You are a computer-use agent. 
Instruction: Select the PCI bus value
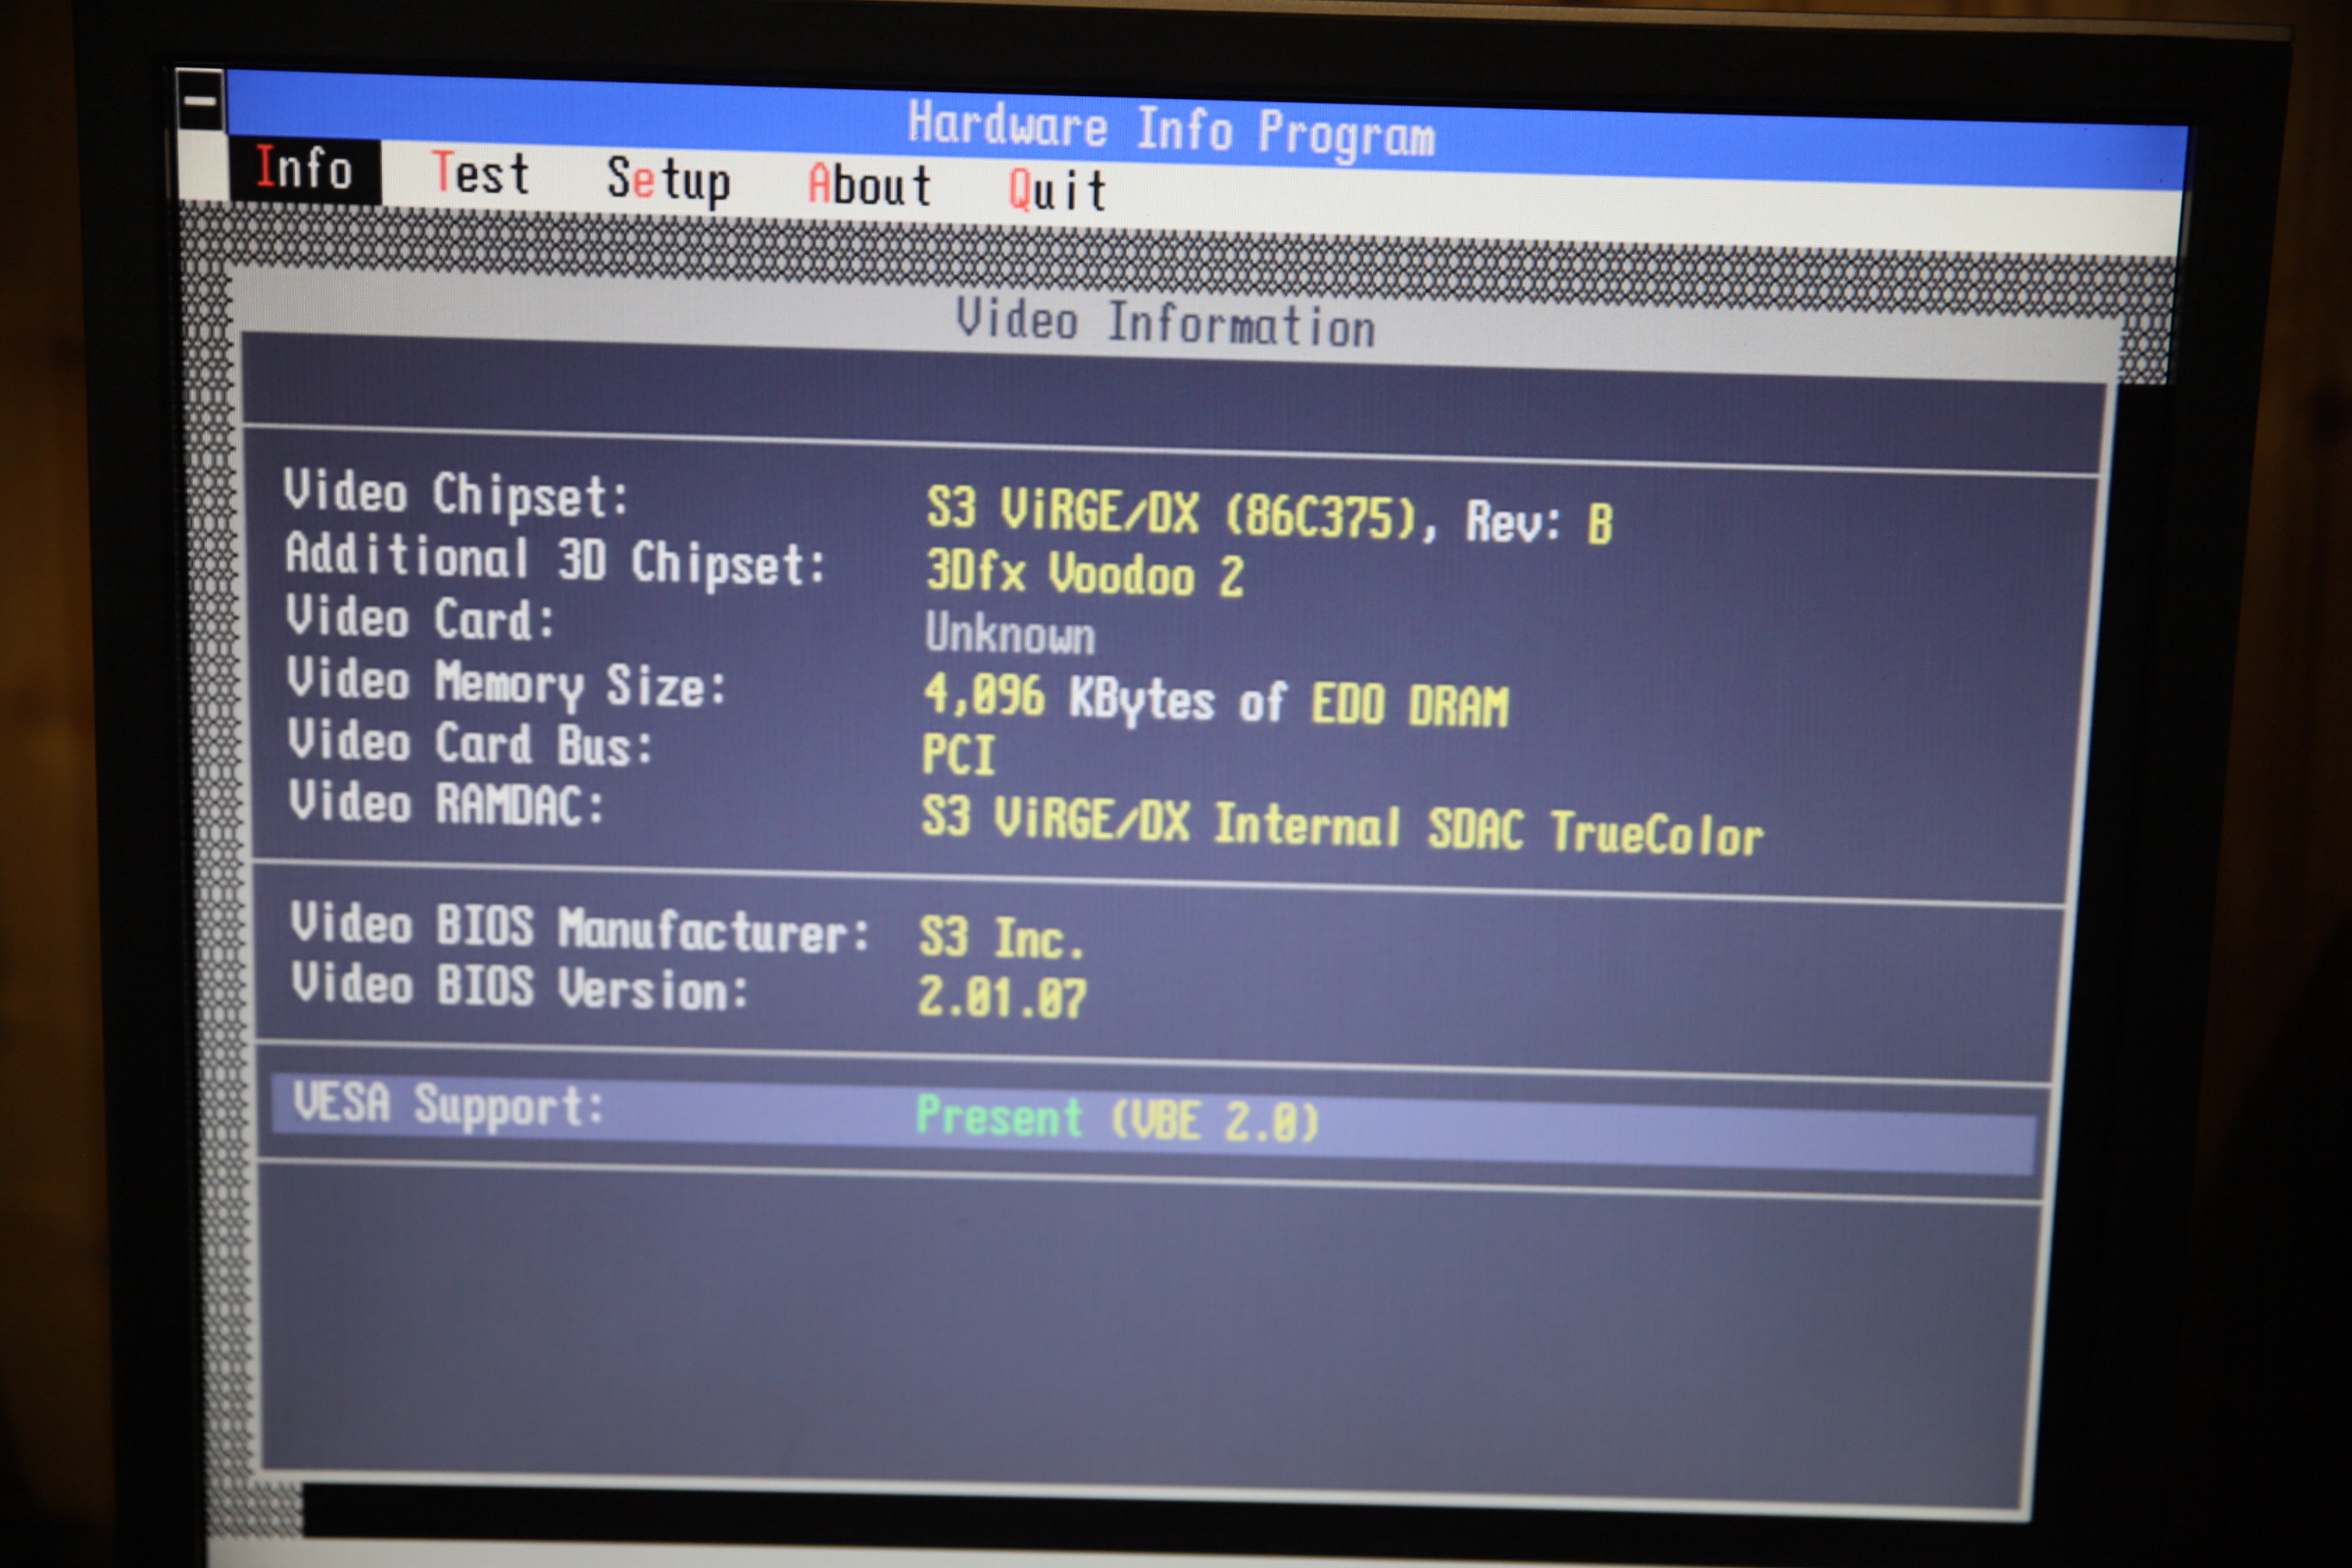click(958, 754)
